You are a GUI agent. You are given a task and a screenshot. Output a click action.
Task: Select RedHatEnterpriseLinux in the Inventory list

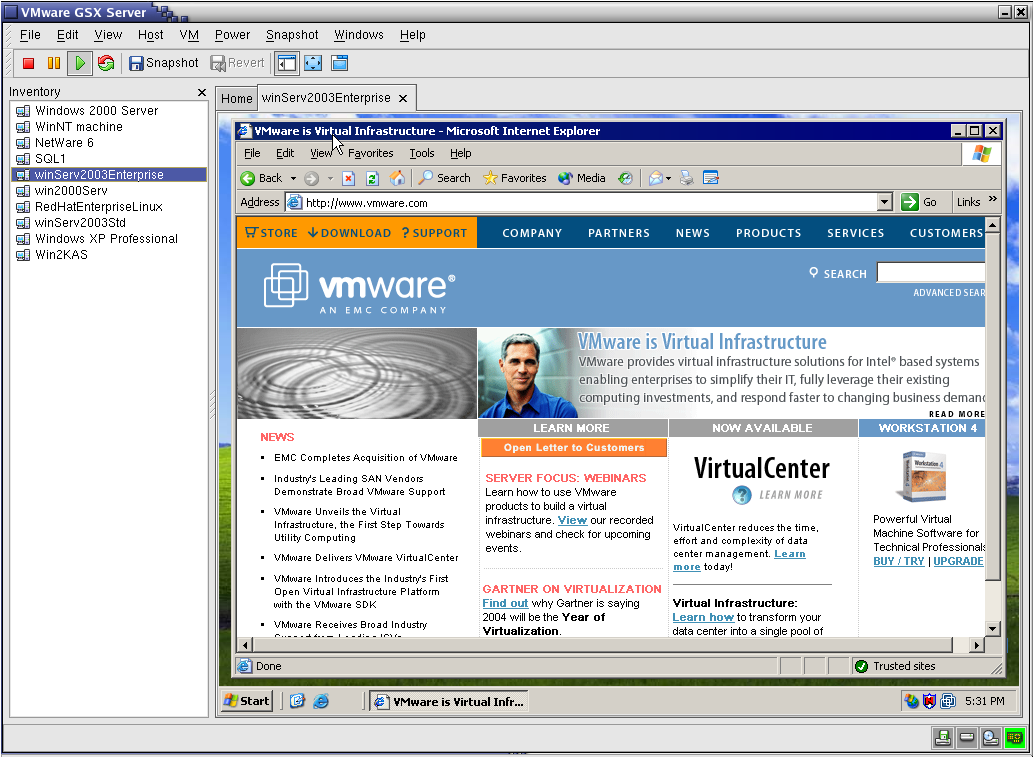tap(98, 207)
